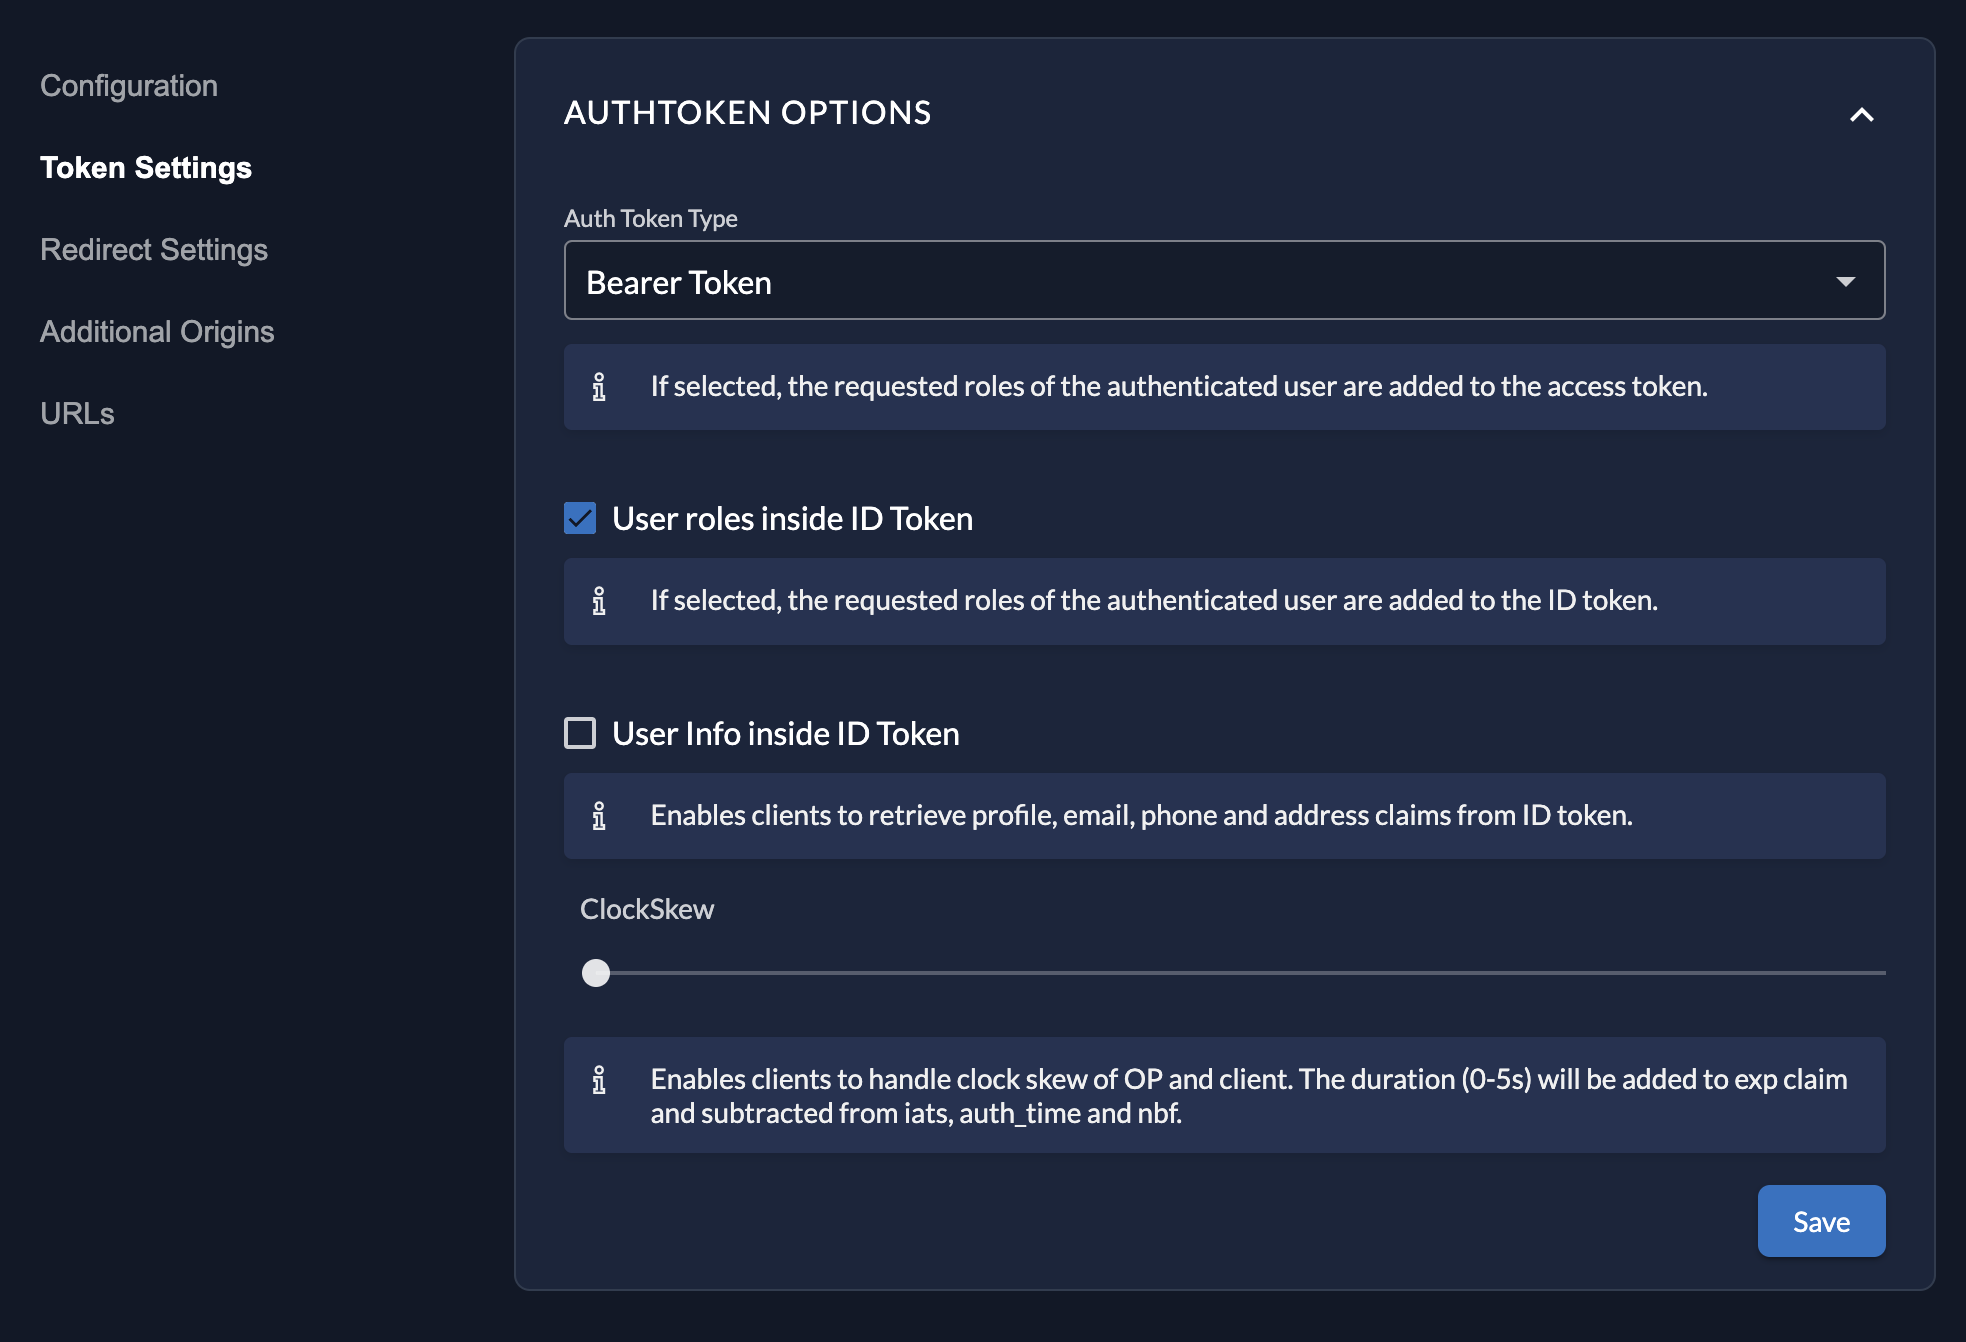Screen dimensions: 1966x1342
Task: Select Token Settings in the sidebar
Action: 146,168
